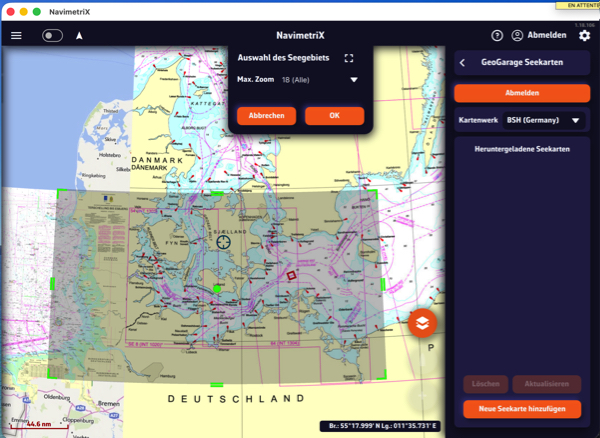The width and height of the screenshot is (600, 438).
Task: Click the Abbrechen button
Action: [266, 116]
